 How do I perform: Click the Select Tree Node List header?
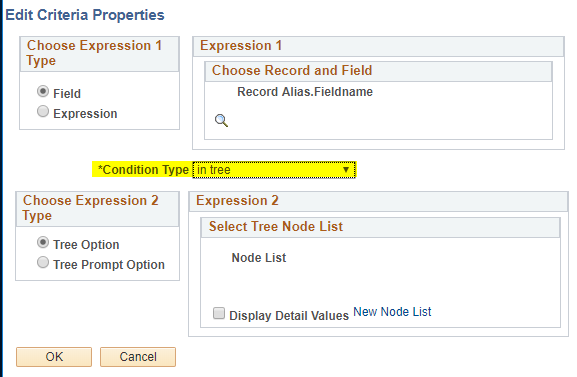click(276, 226)
